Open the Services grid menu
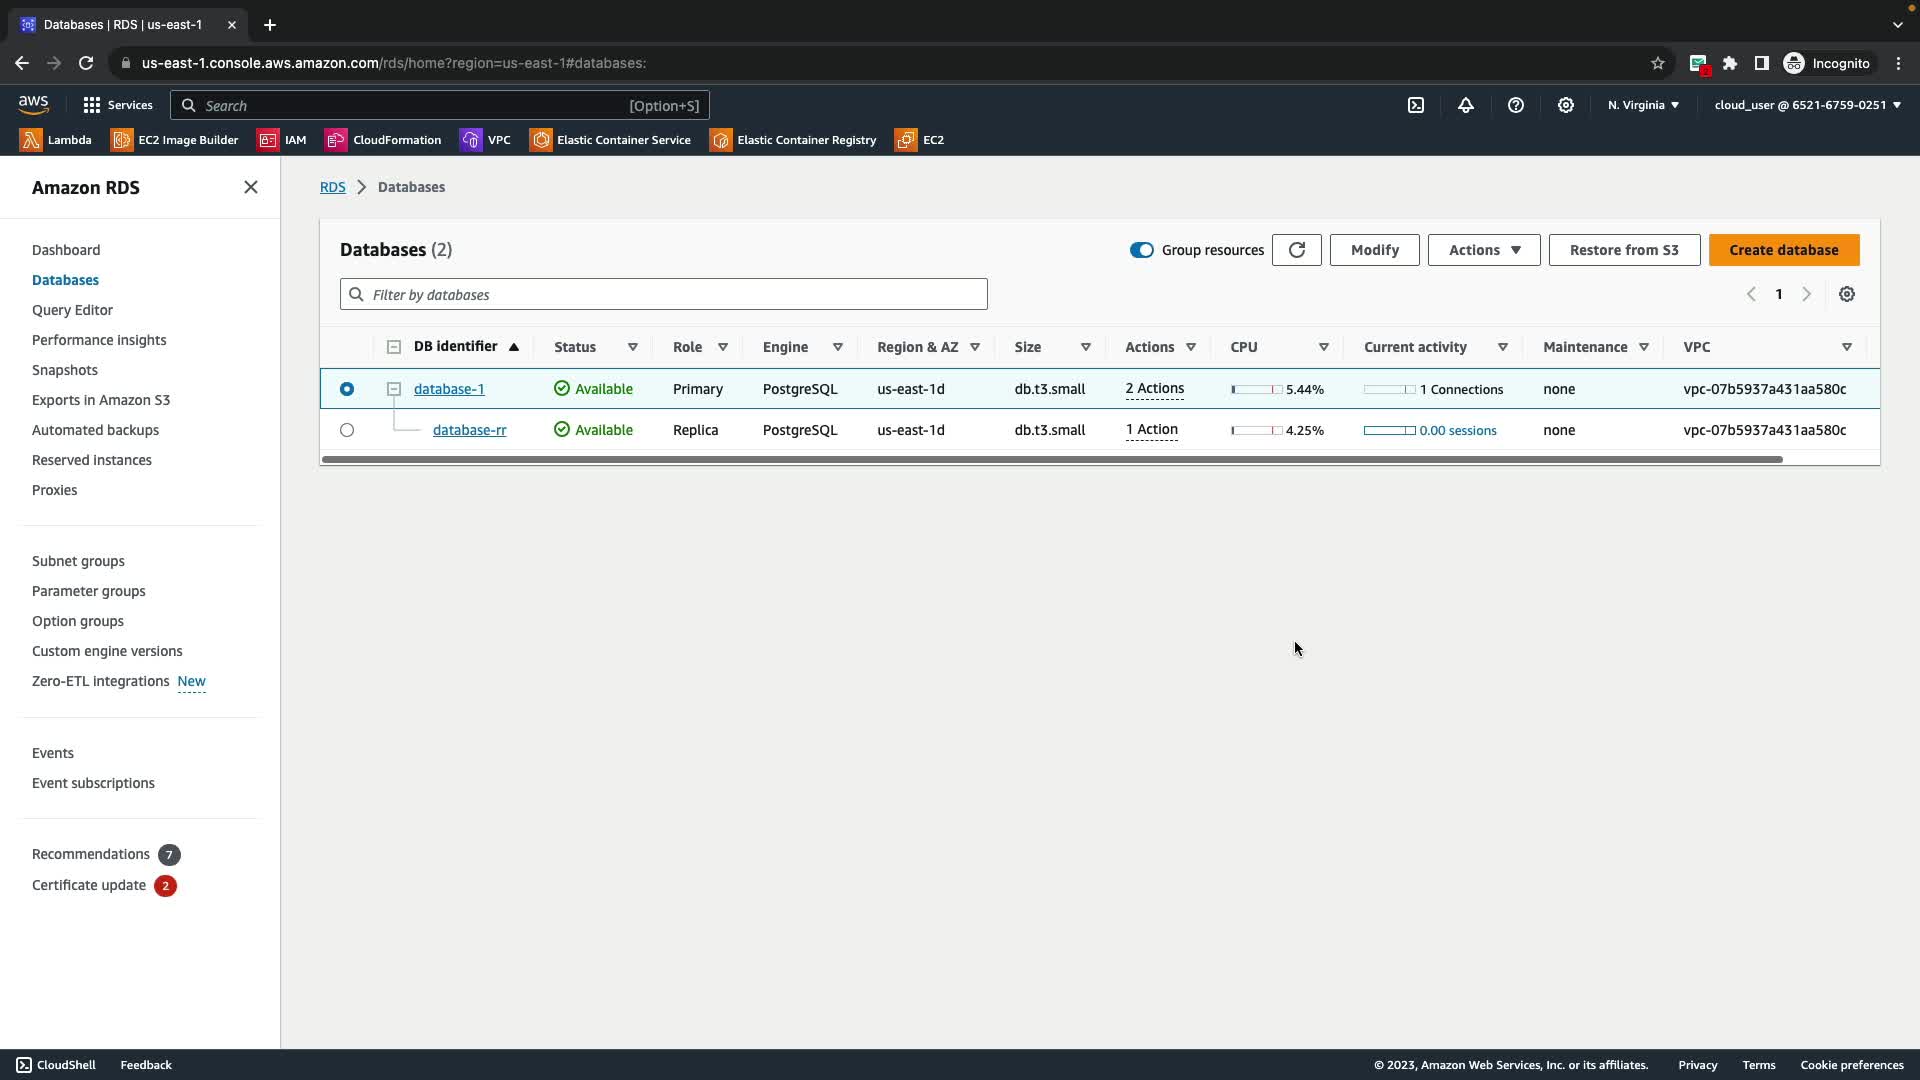 click(x=118, y=105)
